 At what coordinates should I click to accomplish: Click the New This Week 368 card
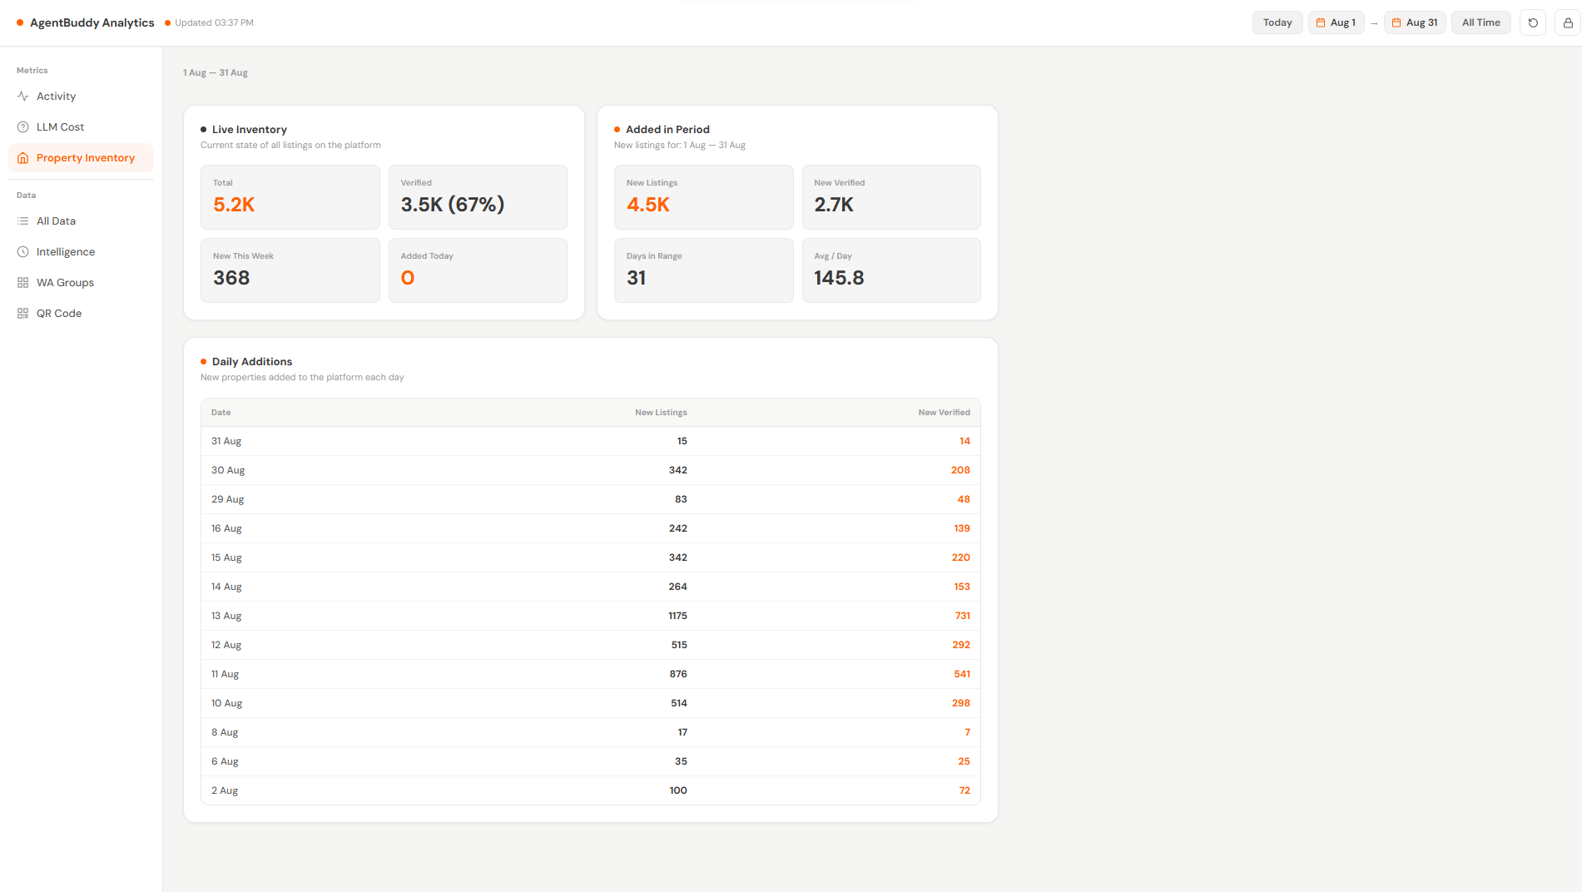tap(290, 270)
